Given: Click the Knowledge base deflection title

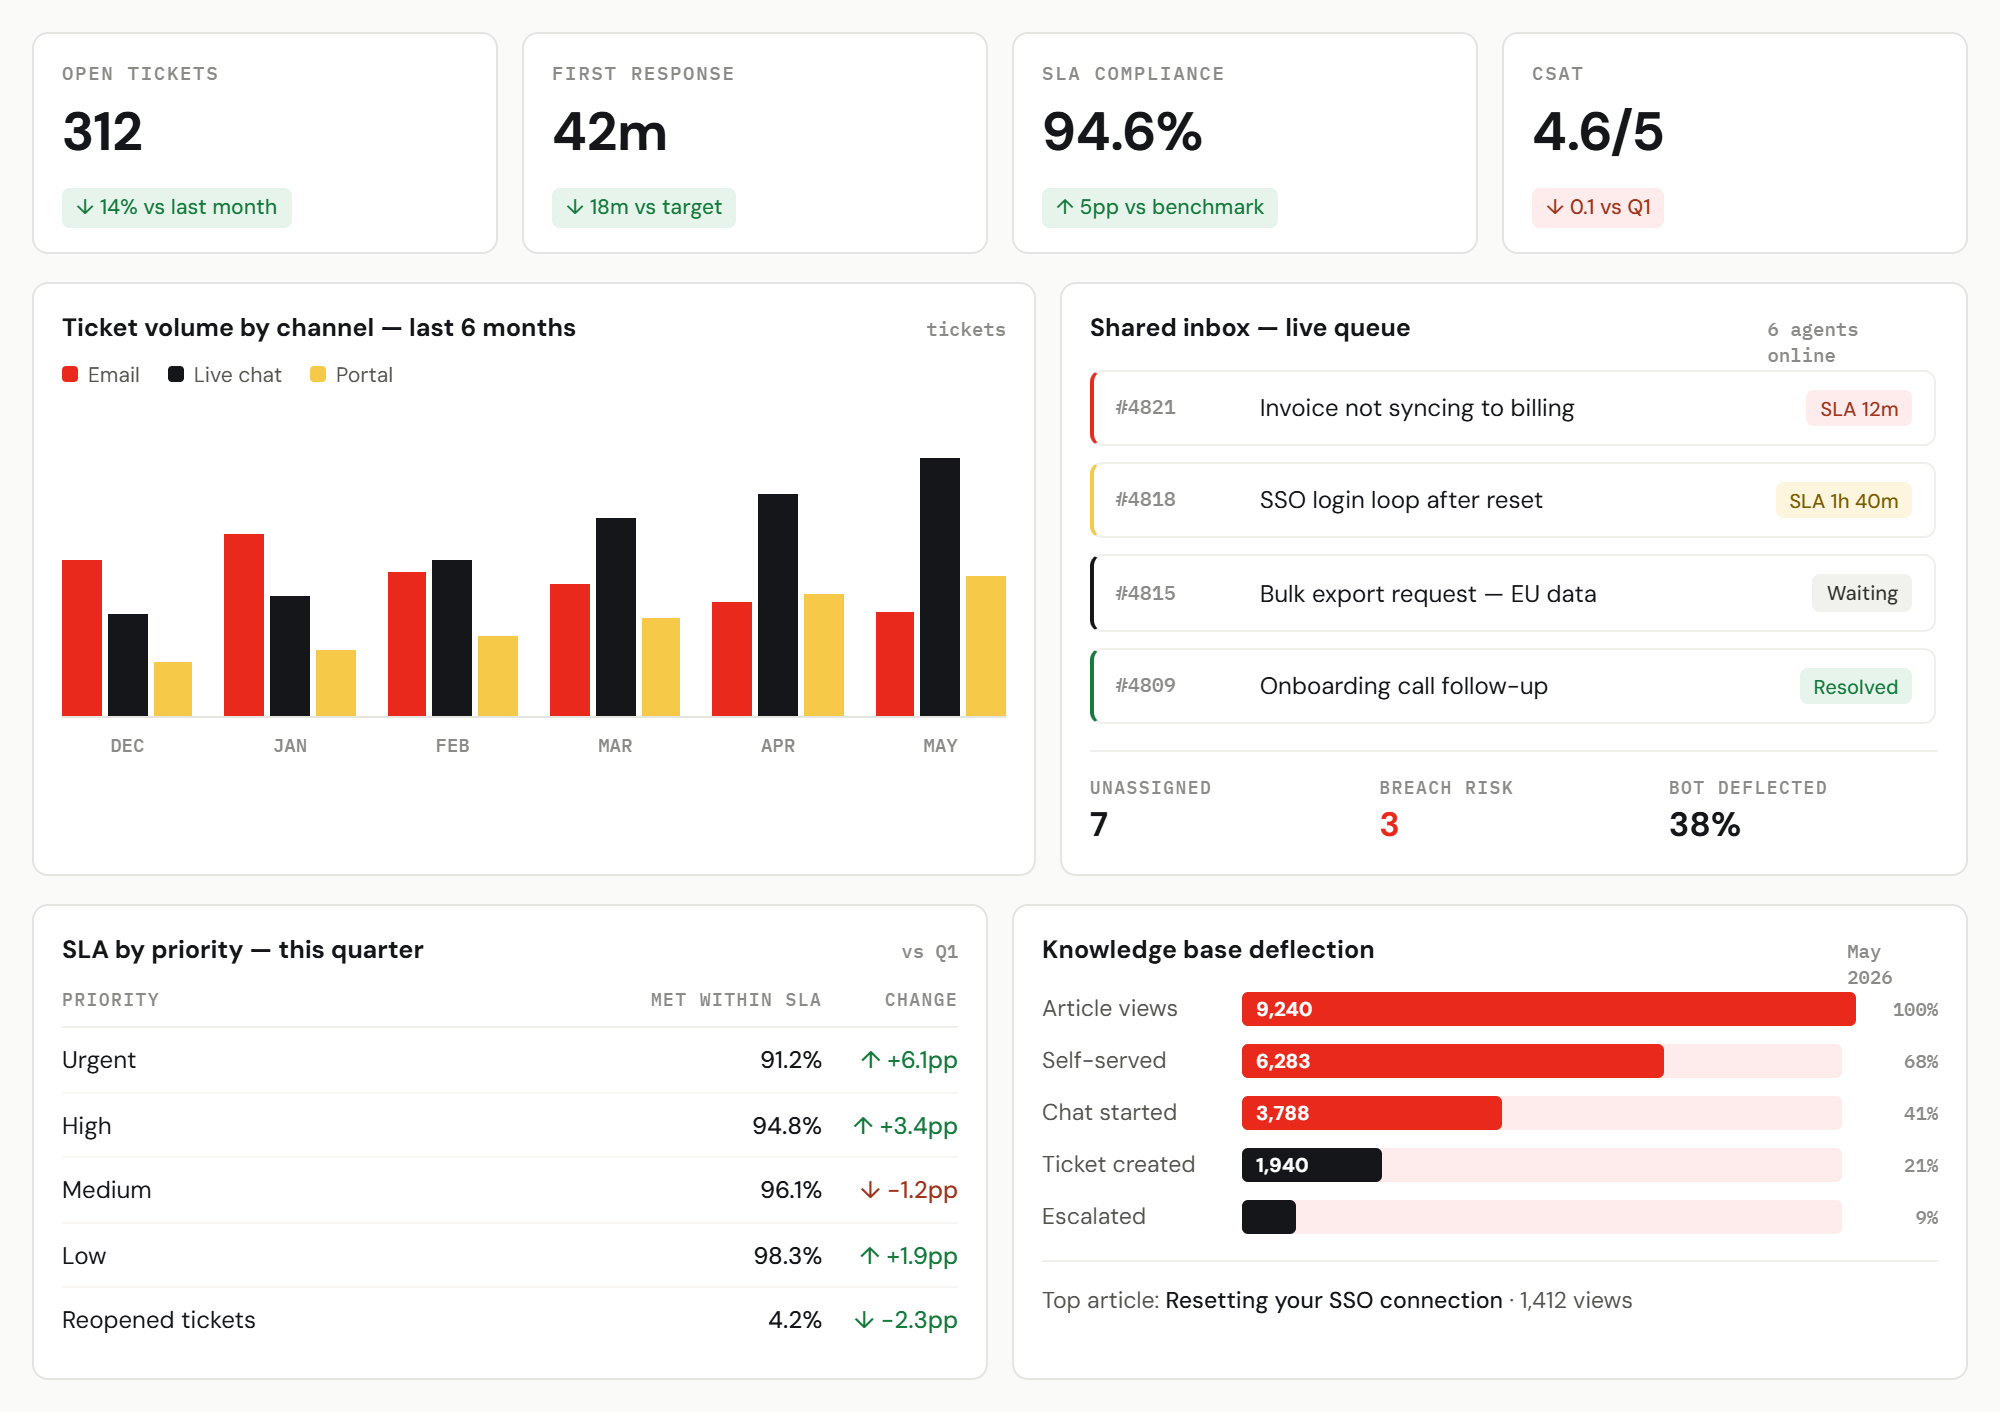Looking at the screenshot, I should 1208,950.
